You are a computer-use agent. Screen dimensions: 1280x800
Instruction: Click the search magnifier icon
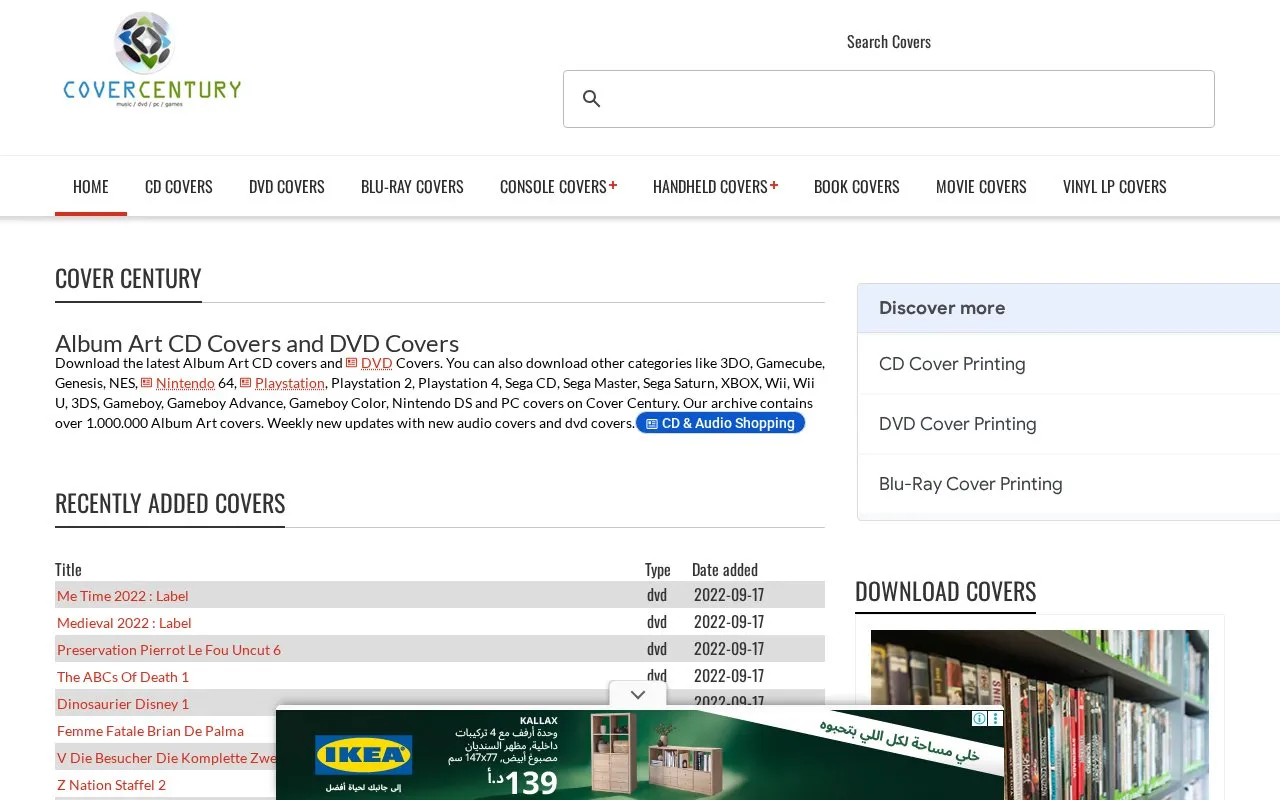tap(592, 99)
